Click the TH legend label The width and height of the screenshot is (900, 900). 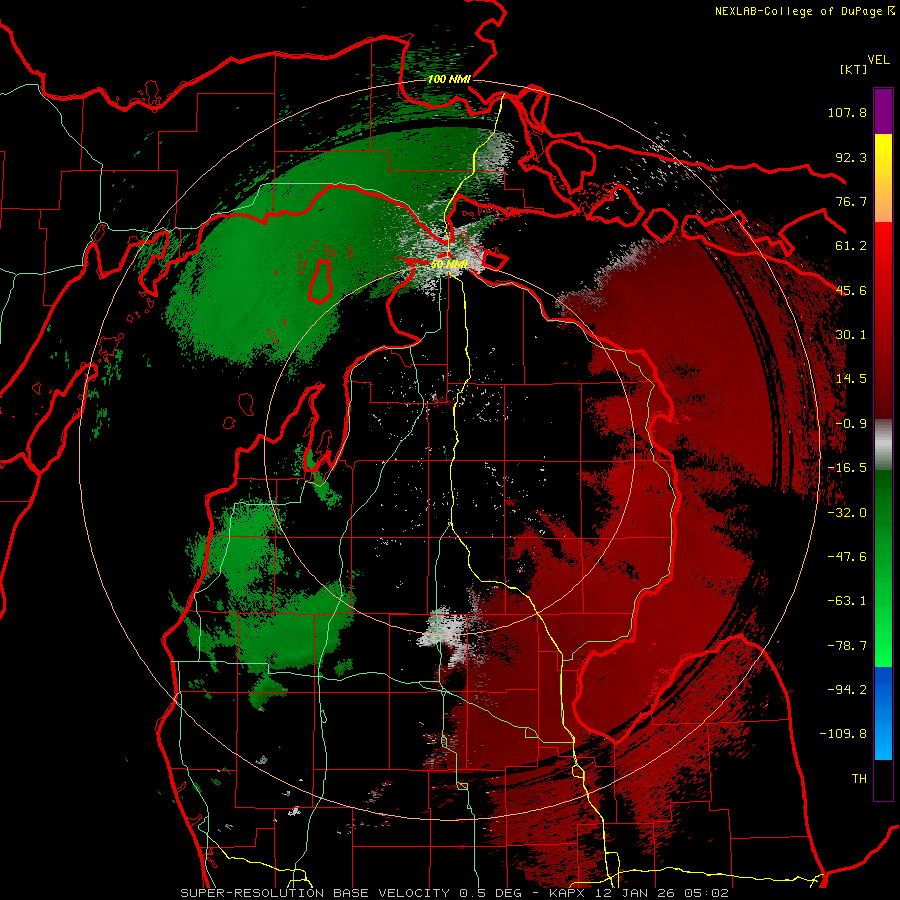(x=859, y=779)
